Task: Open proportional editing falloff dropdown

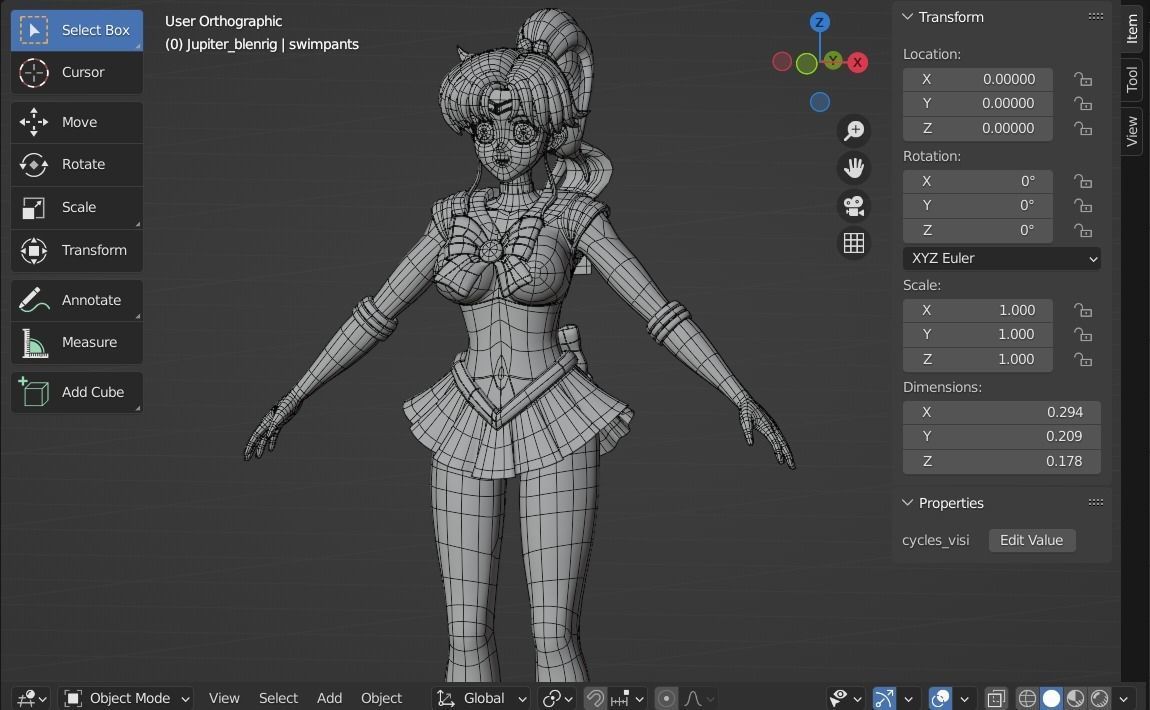Action: pyautogui.click(x=699, y=698)
